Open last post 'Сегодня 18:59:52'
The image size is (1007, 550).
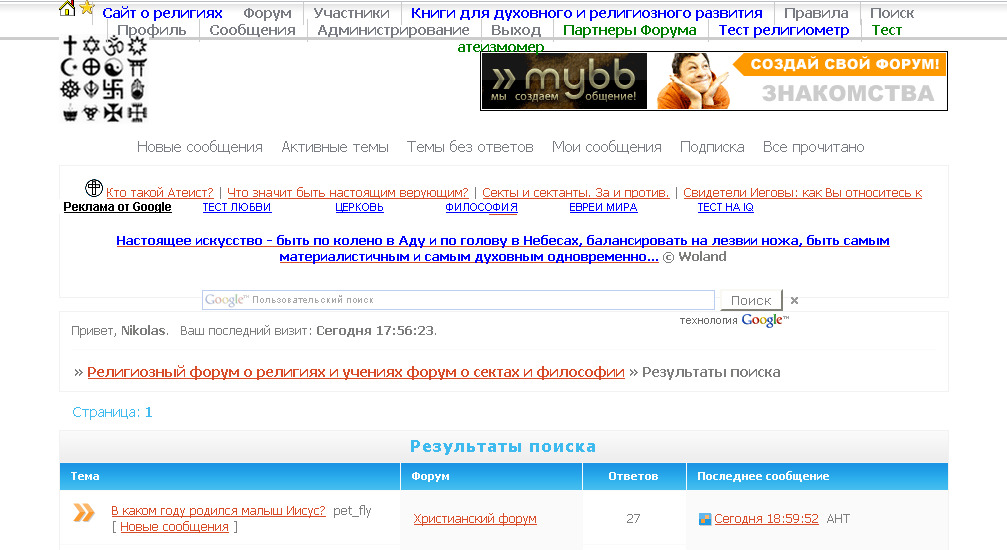(x=766, y=519)
